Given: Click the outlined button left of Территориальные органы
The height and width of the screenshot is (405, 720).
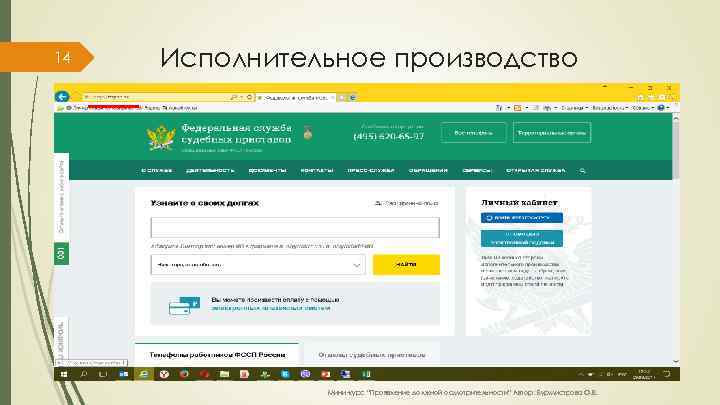Looking at the screenshot, I should pyautogui.click(x=474, y=133).
